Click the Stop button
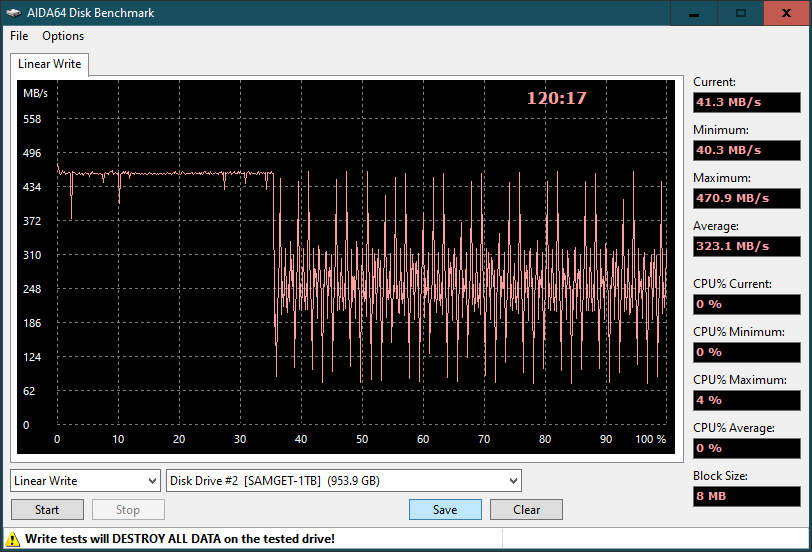The image size is (812, 552). point(128,510)
